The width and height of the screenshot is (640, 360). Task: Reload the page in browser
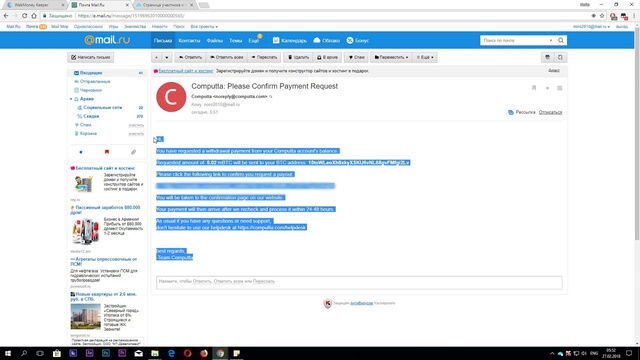(x=24, y=16)
